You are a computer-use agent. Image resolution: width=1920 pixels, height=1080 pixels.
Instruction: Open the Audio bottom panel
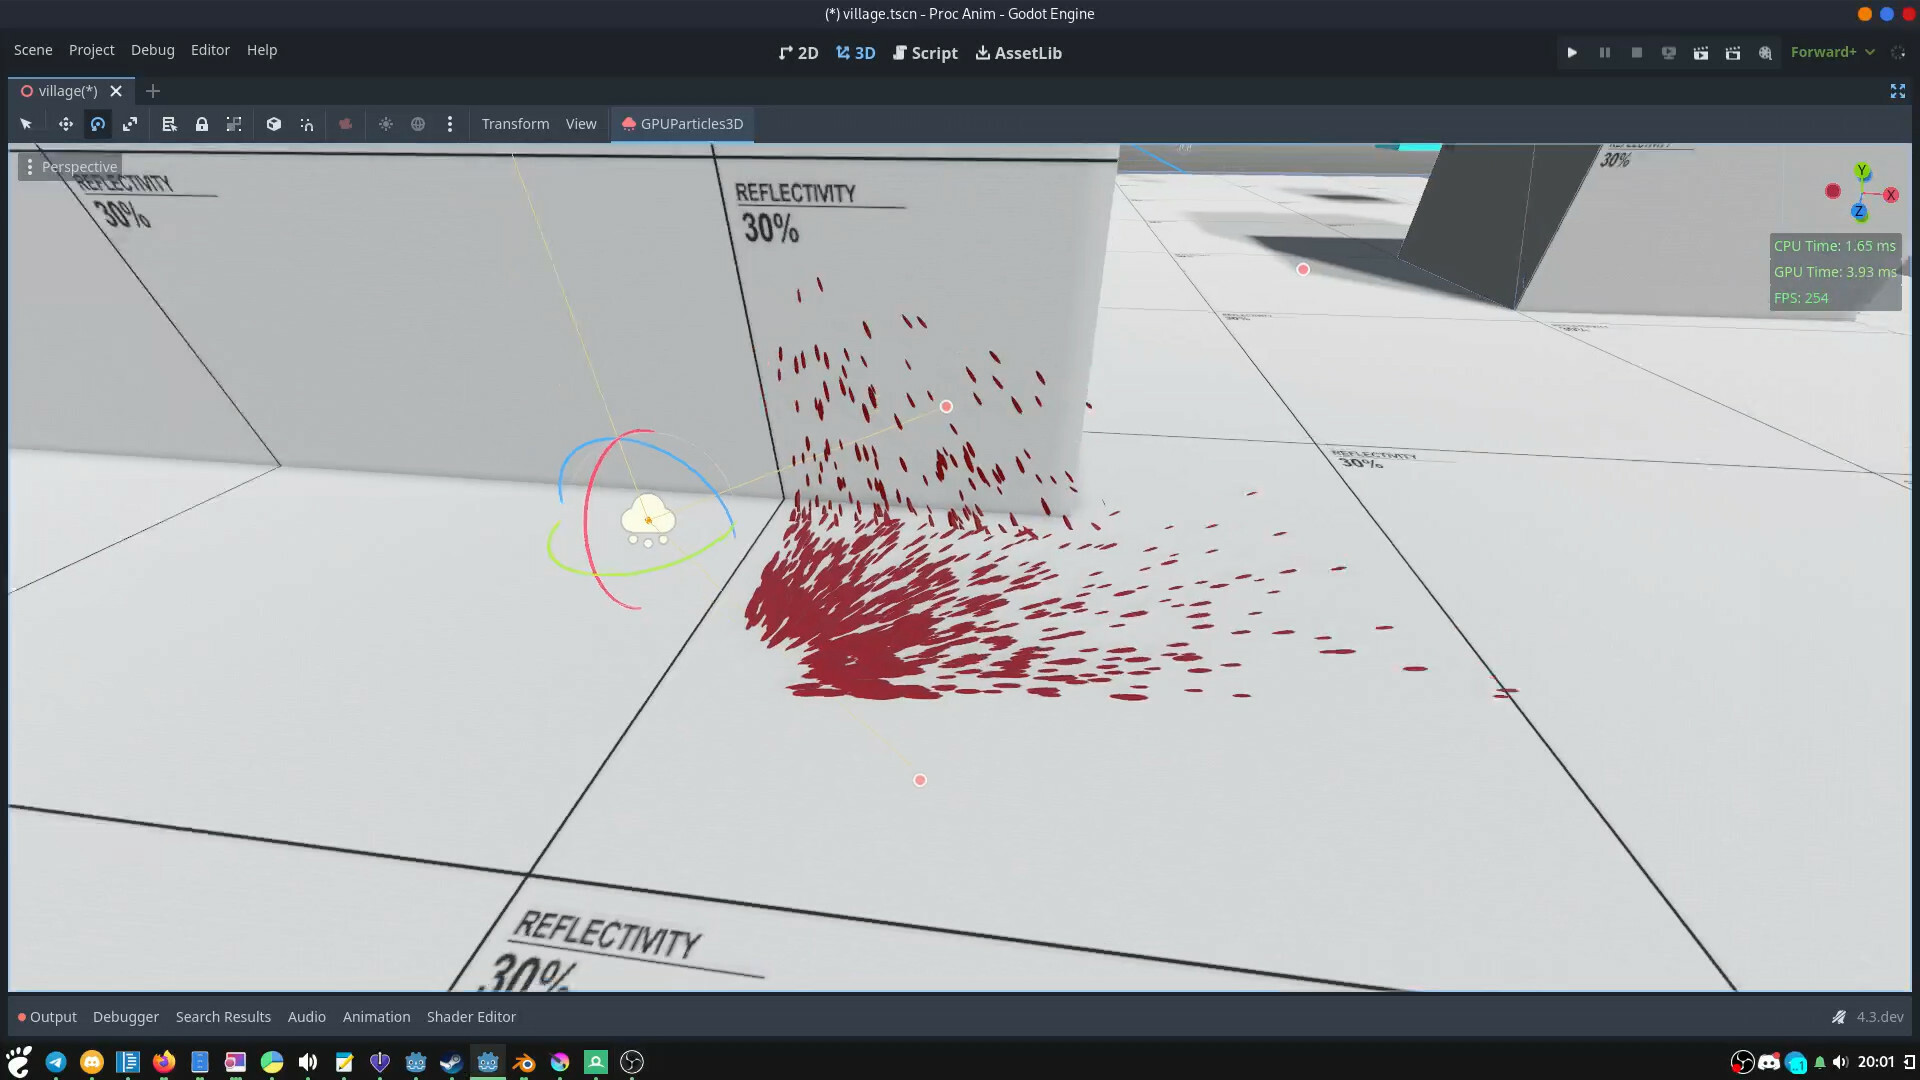pyautogui.click(x=307, y=1017)
